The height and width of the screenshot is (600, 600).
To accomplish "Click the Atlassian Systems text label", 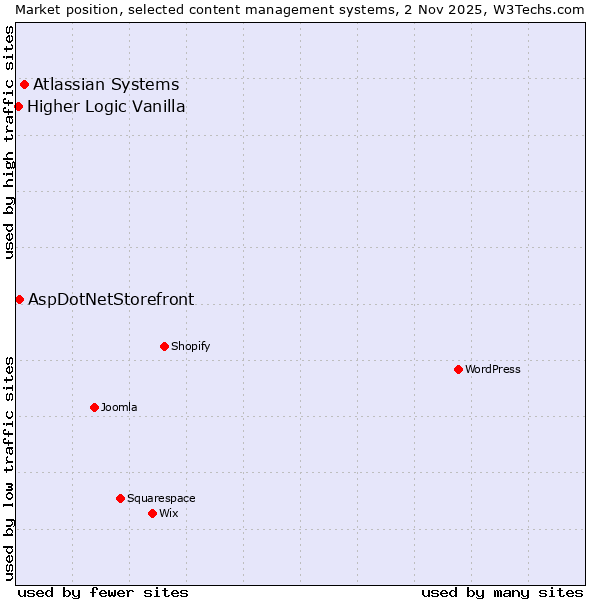I will coord(106,85).
